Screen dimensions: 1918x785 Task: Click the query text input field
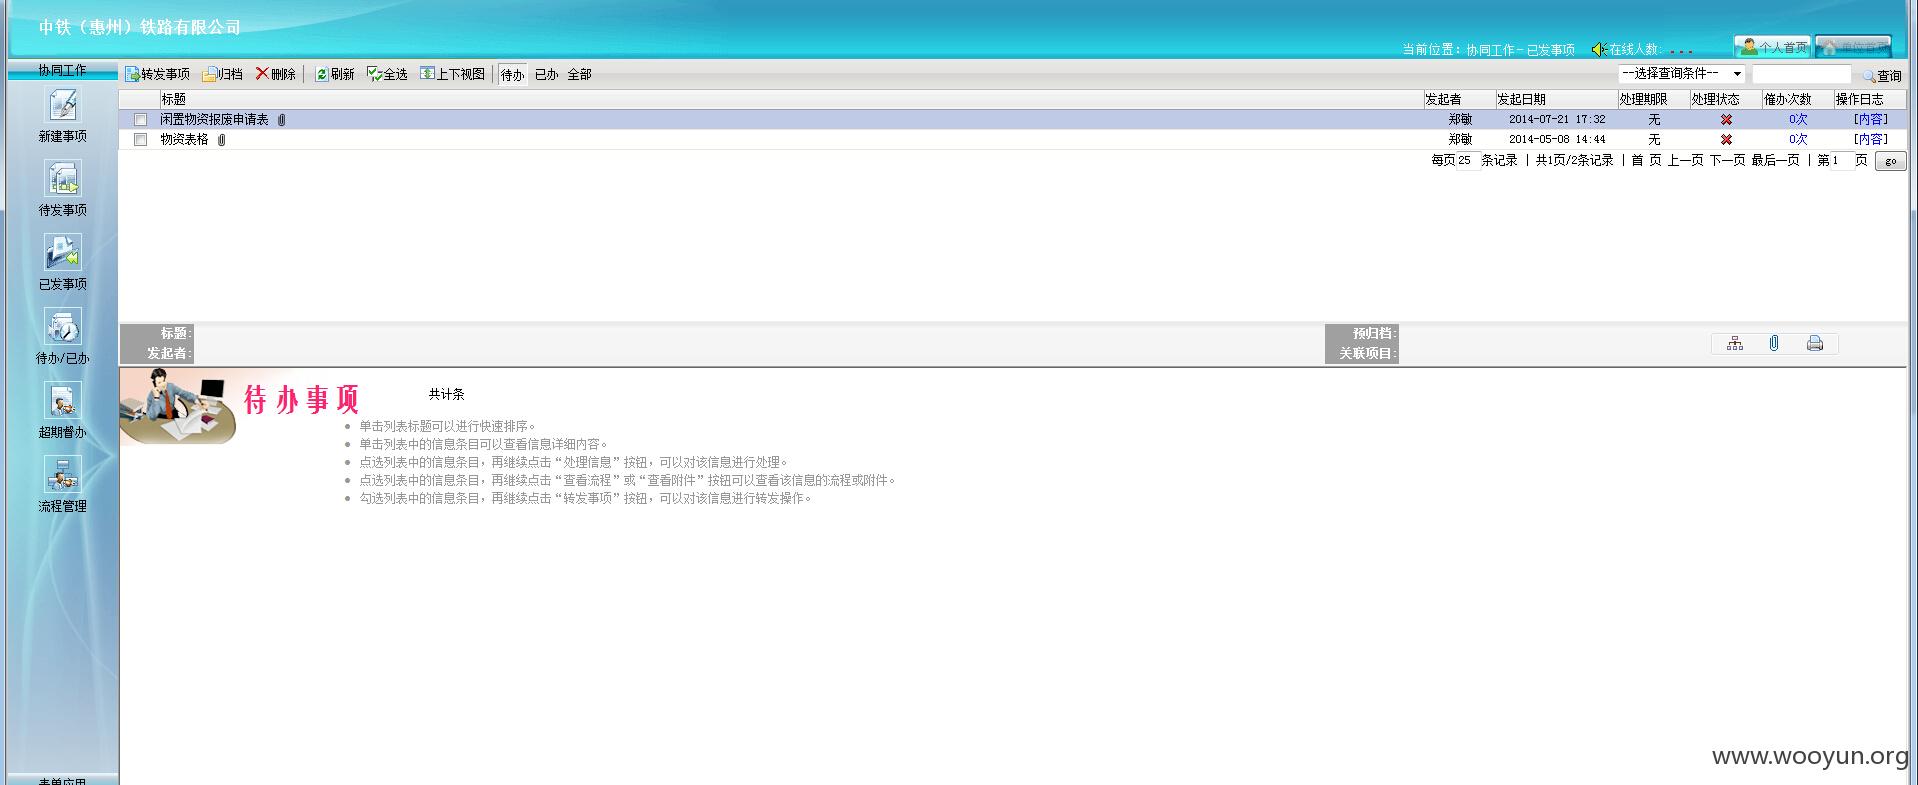click(1802, 75)
